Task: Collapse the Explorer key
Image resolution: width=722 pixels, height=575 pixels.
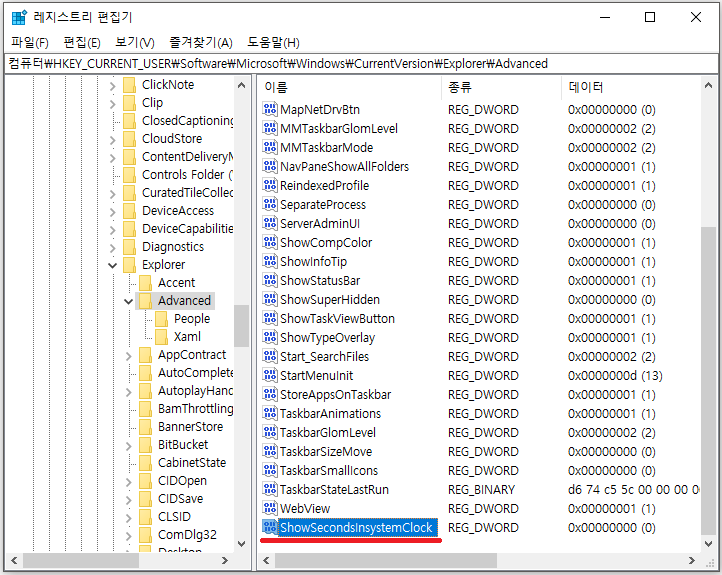Action: tap(112, 265)
